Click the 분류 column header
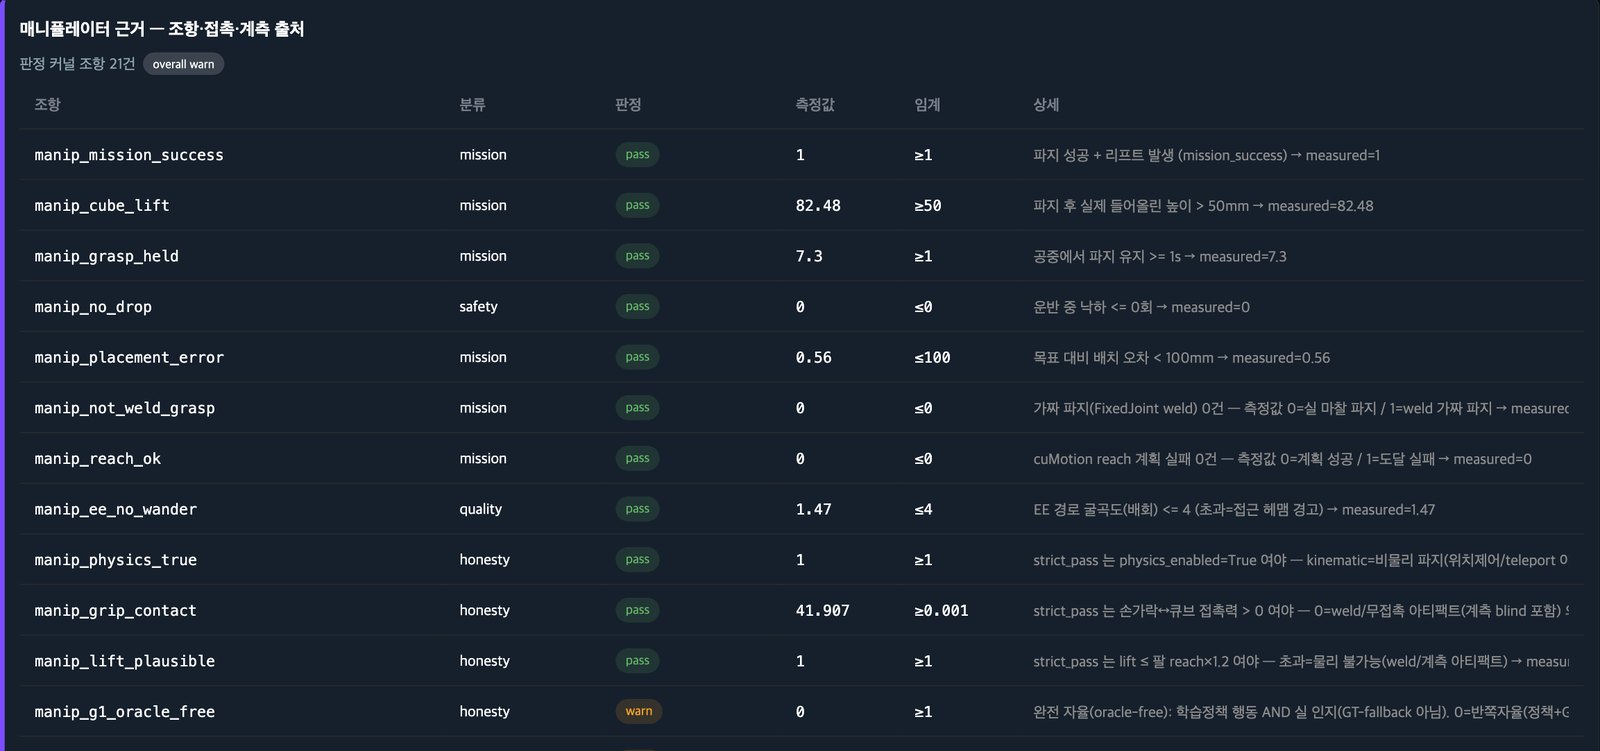This screenshot has height=751, width=1600. pyautogui.click(x=472, y=104)
